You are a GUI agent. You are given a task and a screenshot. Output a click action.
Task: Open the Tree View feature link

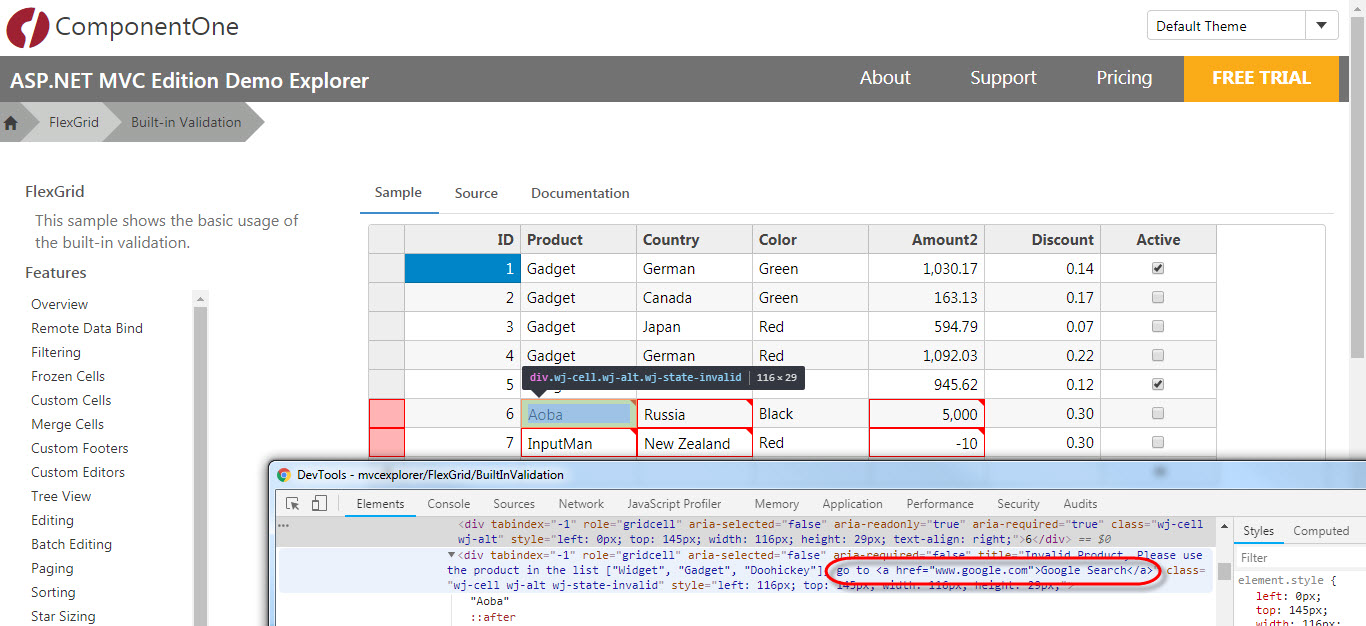tap(61, 496)
